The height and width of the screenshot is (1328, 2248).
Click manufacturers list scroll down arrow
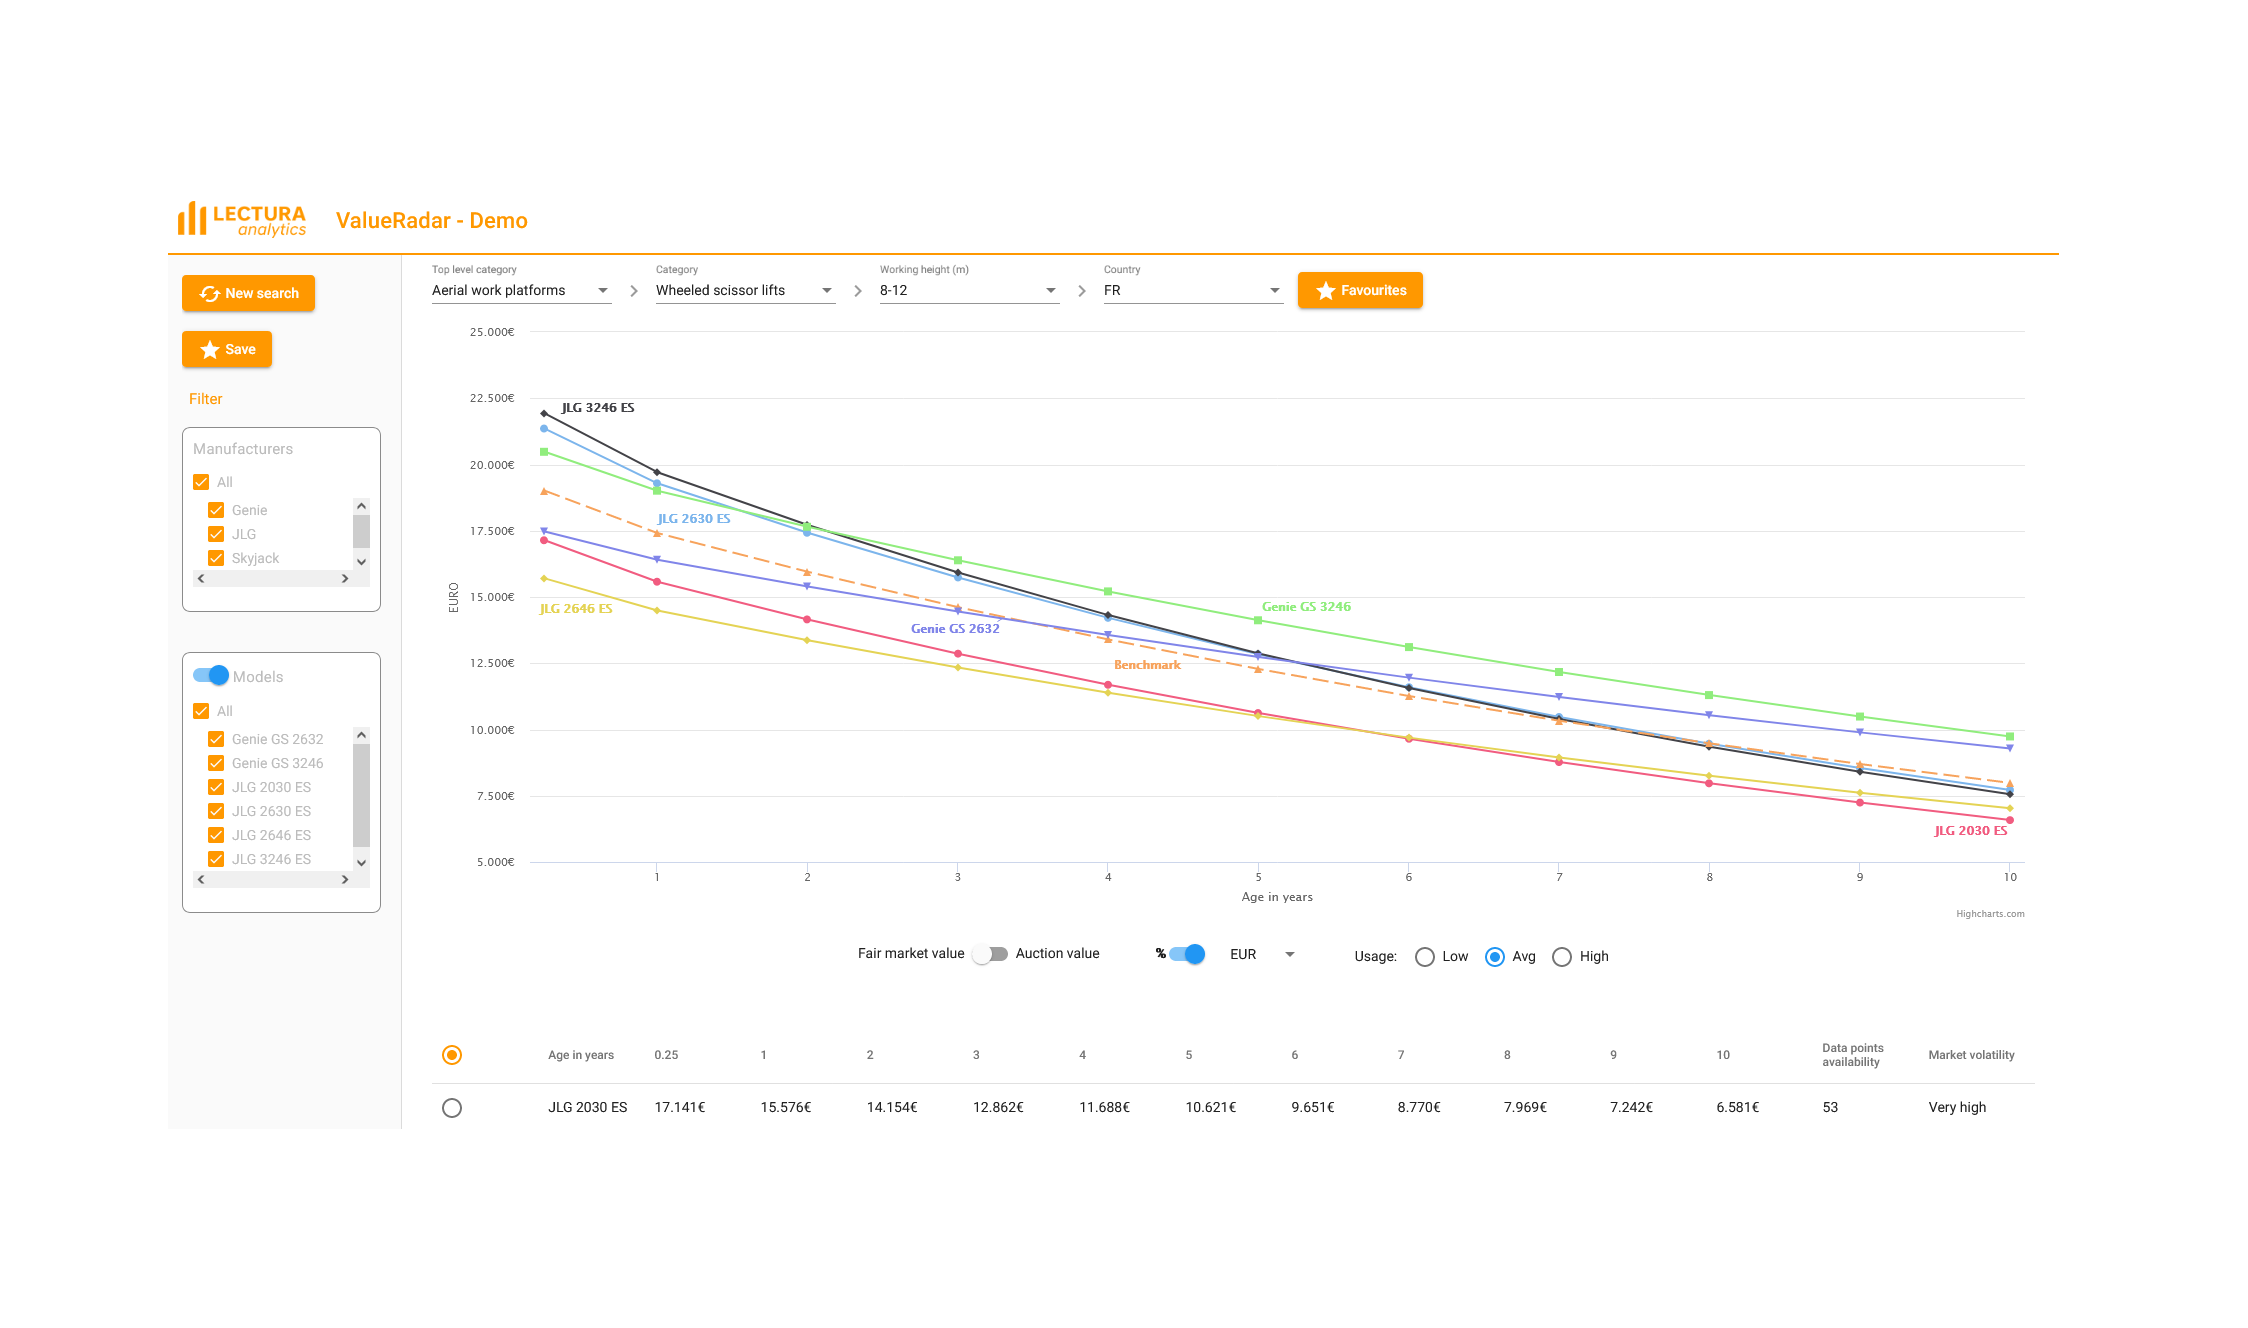point(362,562)
